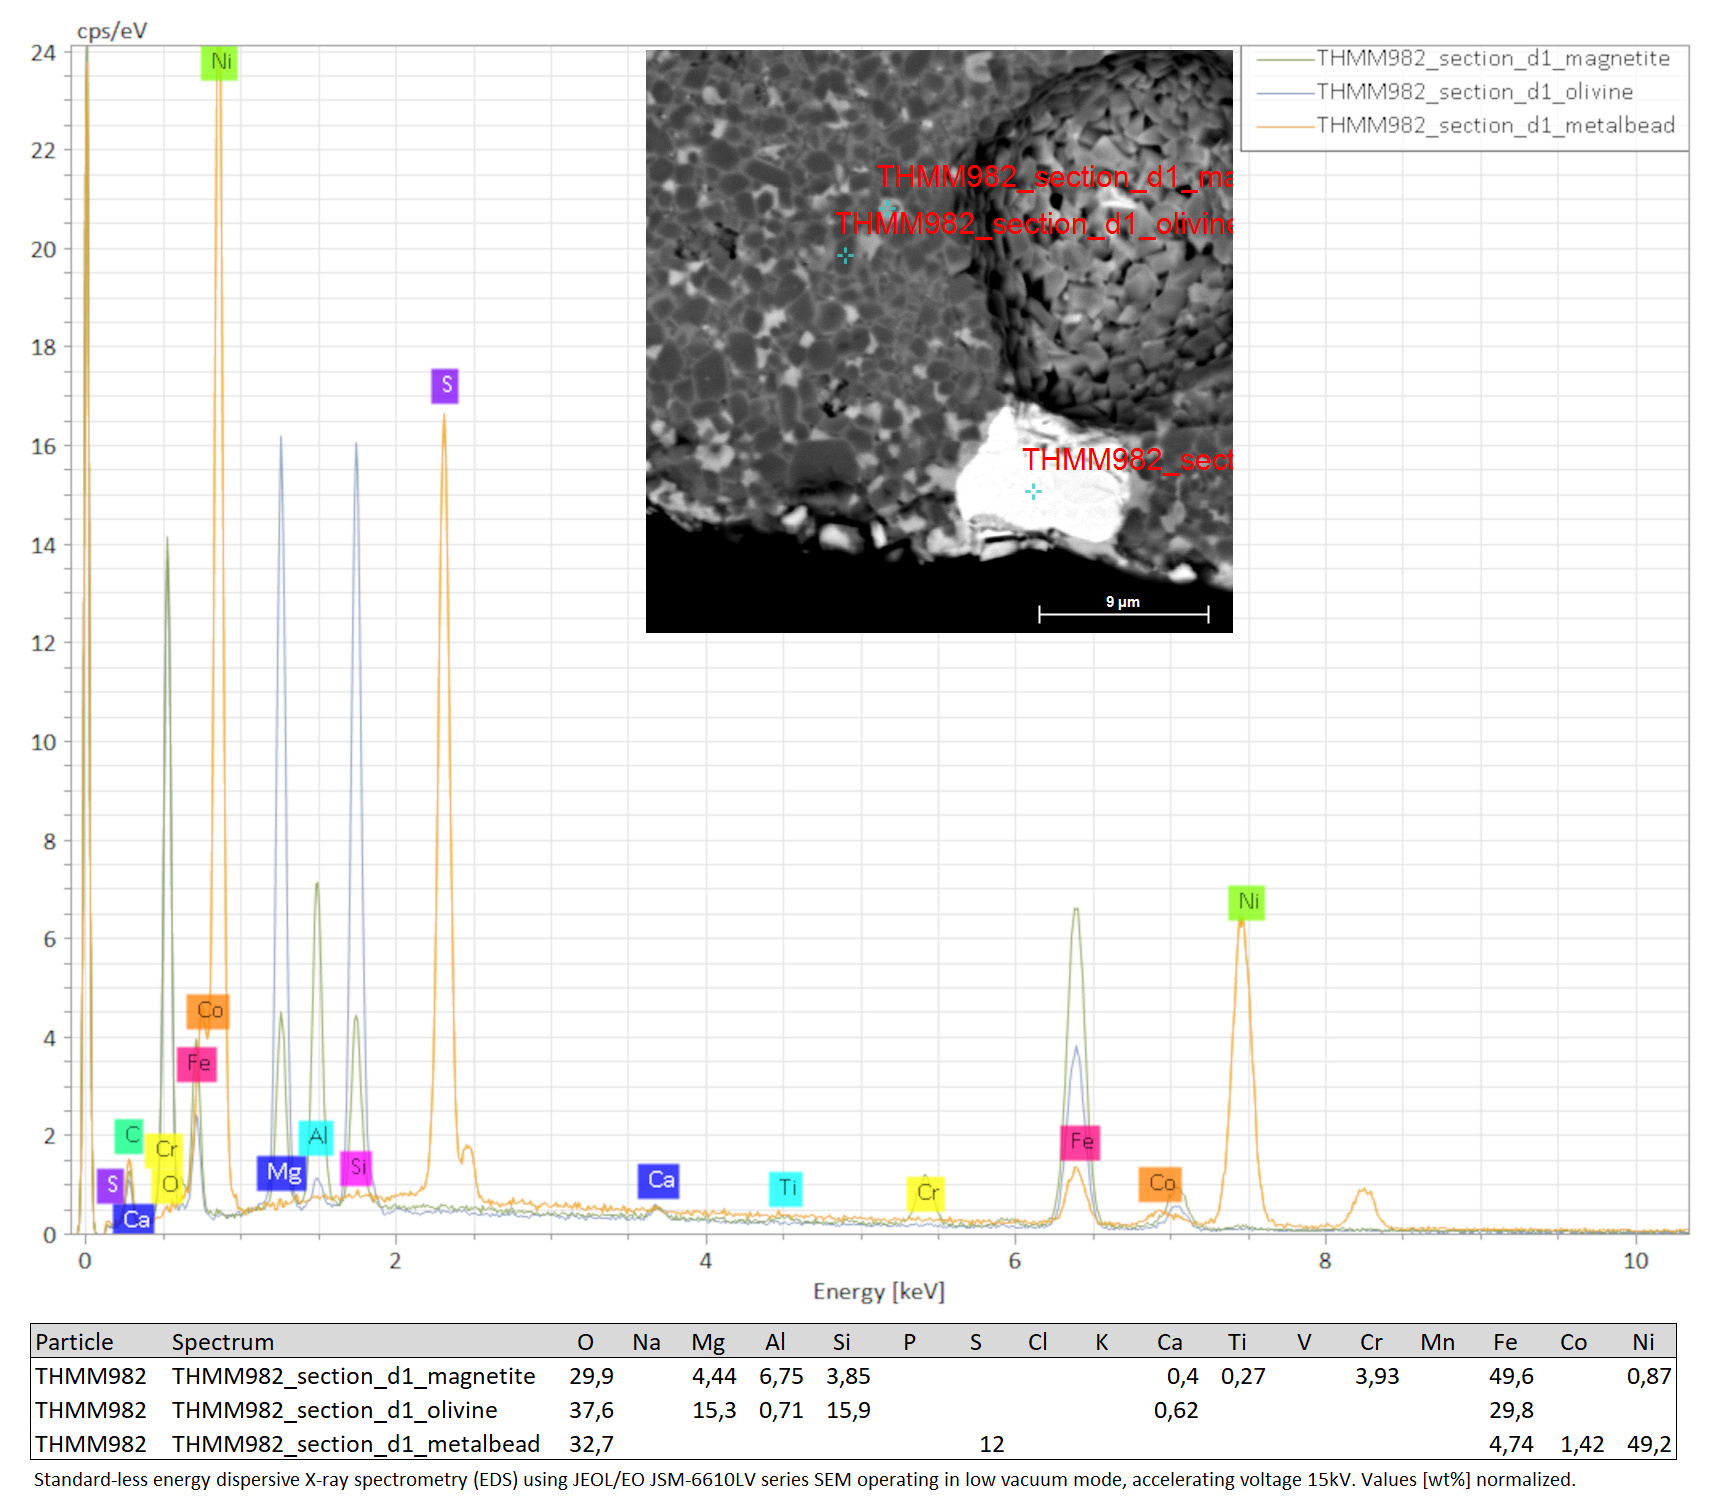The width and height of the screenshot is (1714, 1506).
Task: Click the pink Fe label near 6.4 keV
Action: (1080, 1142)
